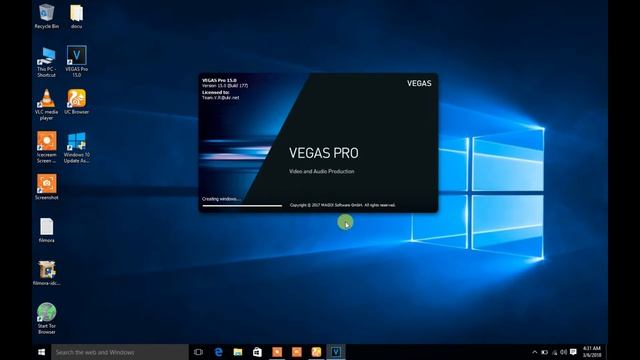Select the This PC shortcut icon
640x360 pixels.
47,62
